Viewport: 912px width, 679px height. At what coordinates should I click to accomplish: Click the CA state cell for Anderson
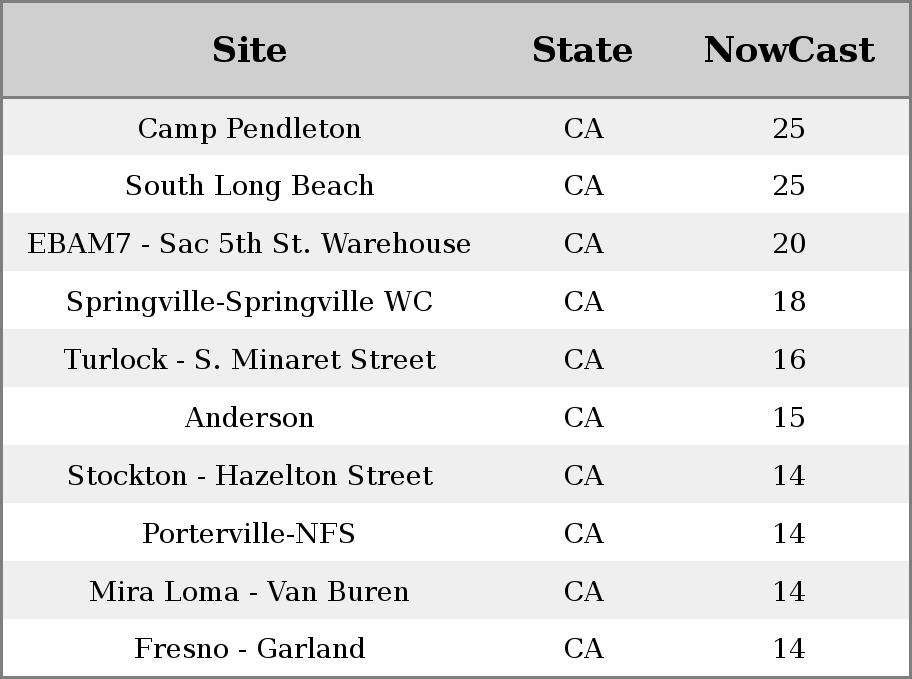(x=583, y=417)
